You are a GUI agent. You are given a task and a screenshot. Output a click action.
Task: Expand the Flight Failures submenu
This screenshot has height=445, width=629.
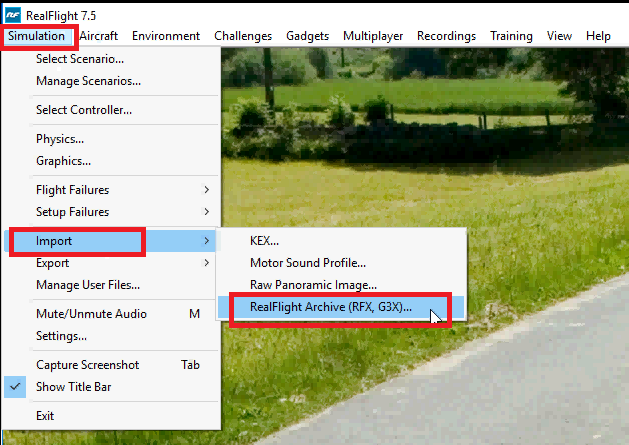(72, 190)
